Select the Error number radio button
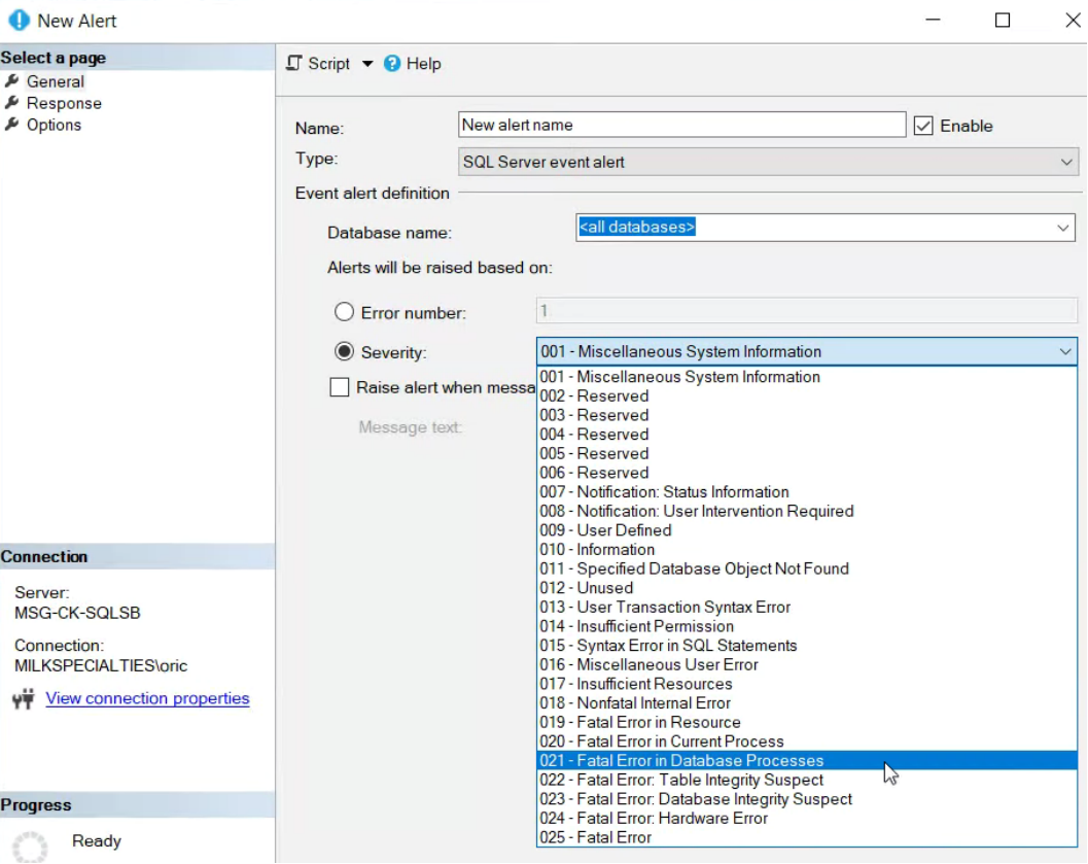This screenshot has width=1088, height=864. [x=344, y=312]
